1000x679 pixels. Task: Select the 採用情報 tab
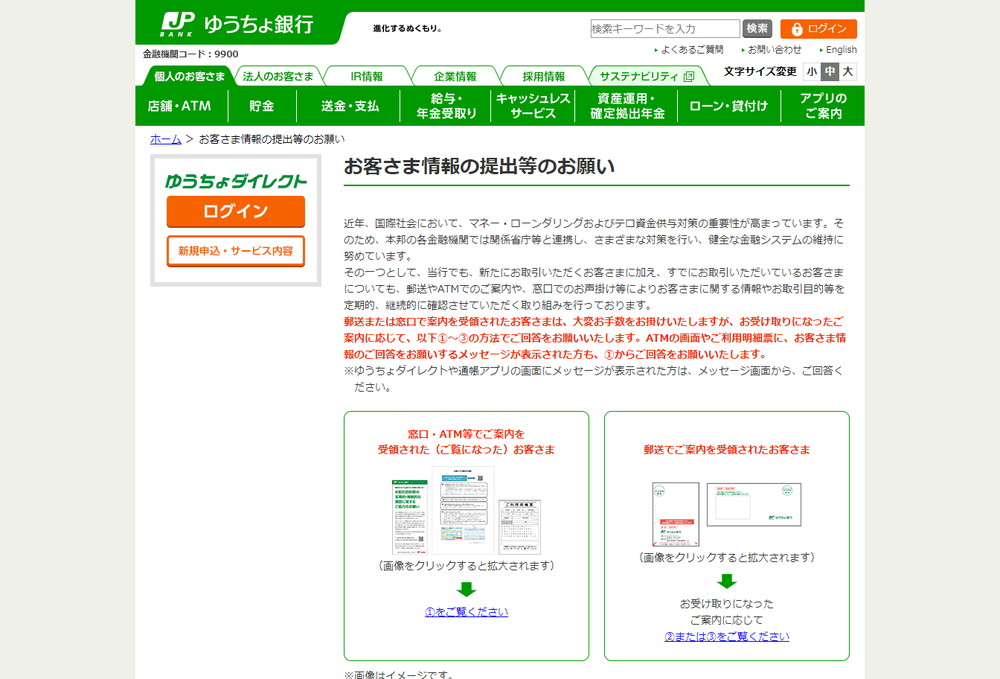(543, 76)
